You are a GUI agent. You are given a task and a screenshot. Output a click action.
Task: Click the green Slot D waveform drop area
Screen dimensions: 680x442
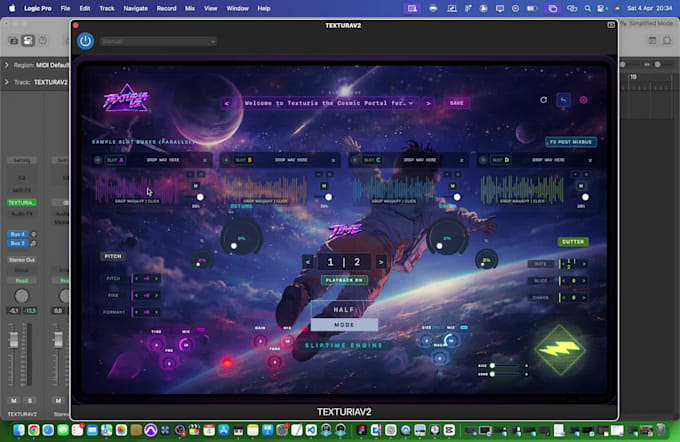(x=522, y=189)
